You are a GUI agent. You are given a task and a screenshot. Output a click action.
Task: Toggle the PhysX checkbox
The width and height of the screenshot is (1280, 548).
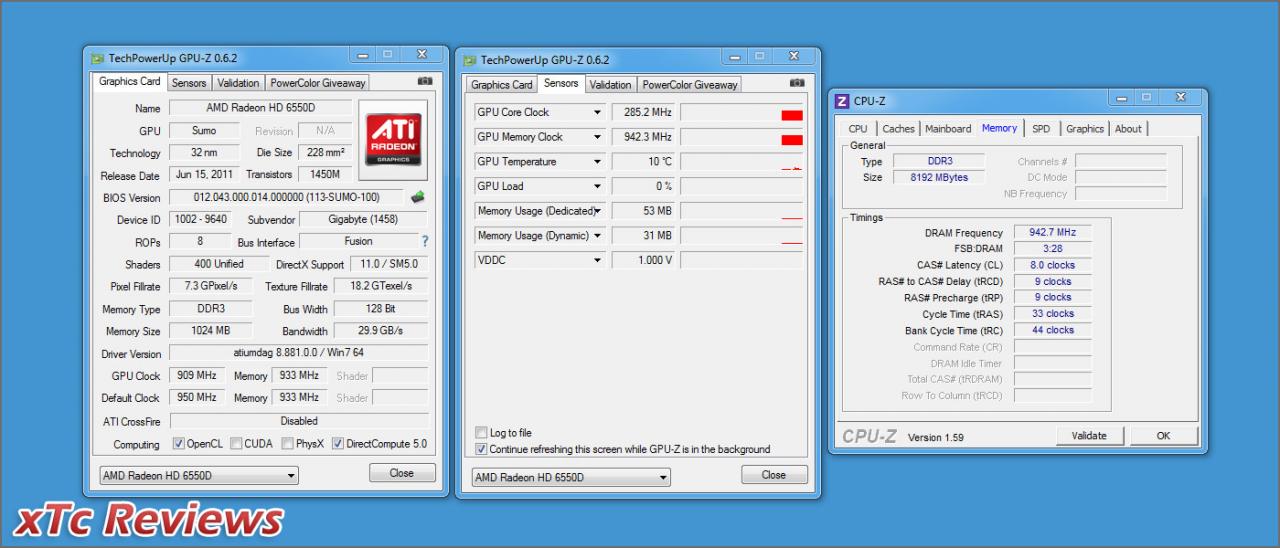287,444
